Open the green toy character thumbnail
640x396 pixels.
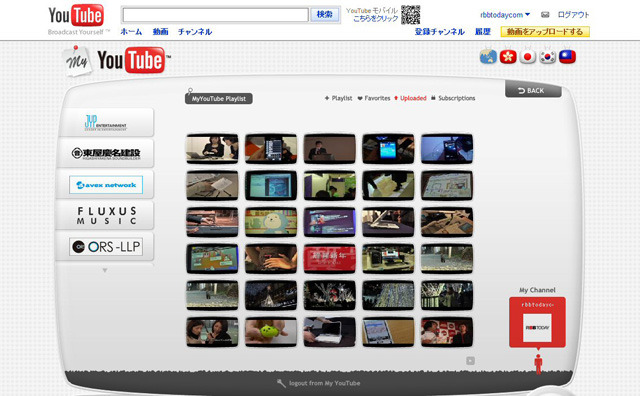(271, 332)
